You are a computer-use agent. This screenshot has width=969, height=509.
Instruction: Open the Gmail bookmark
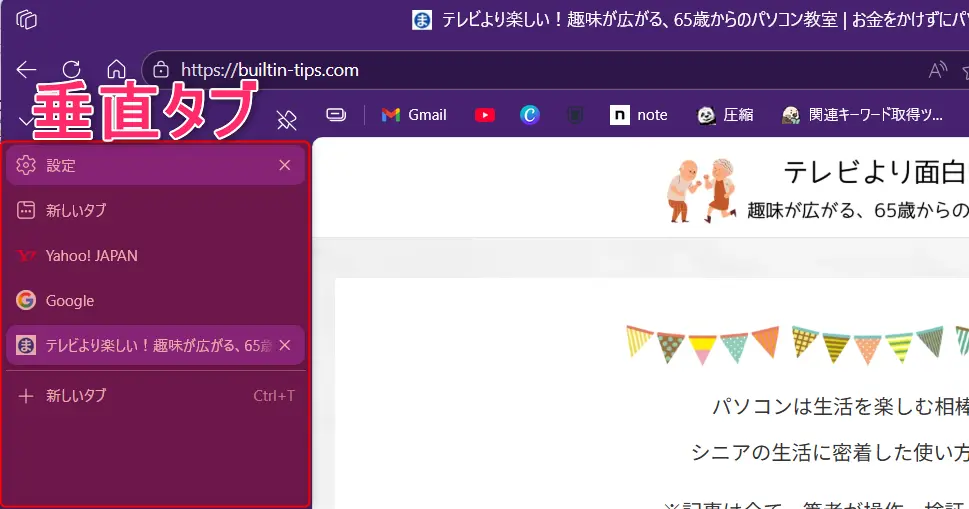pos(414,115)
